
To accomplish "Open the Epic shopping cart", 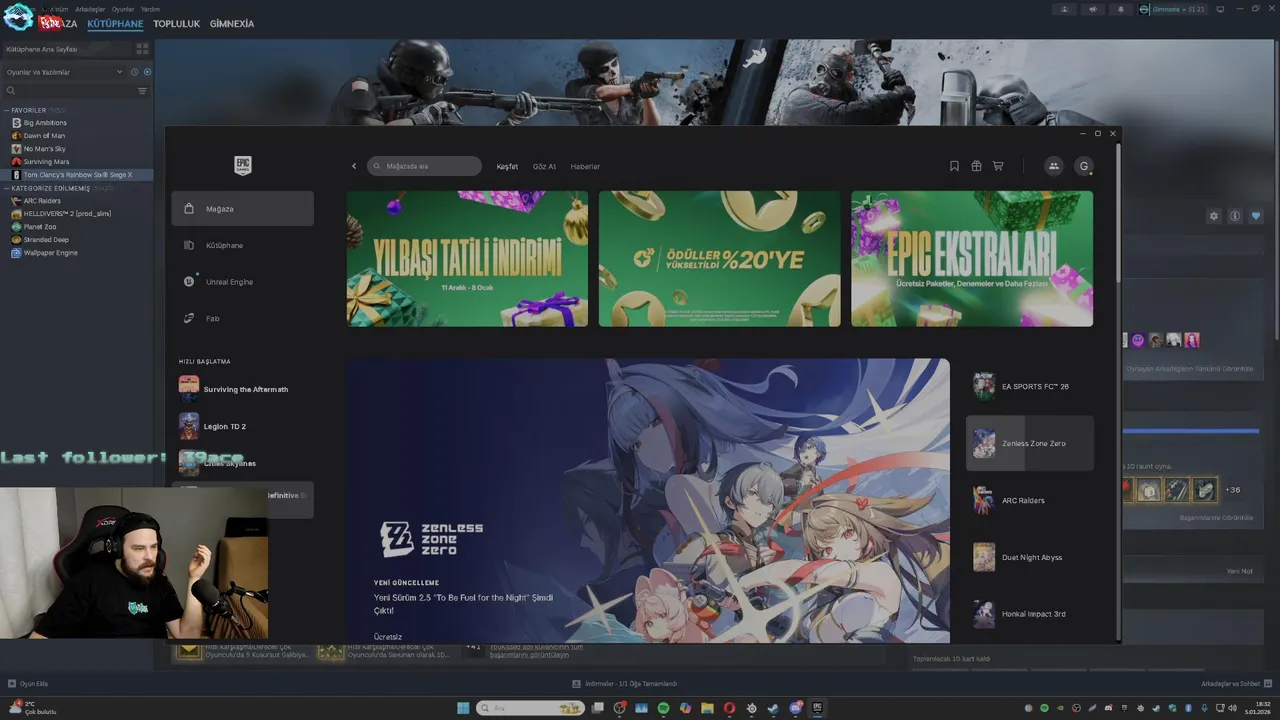I will (x=998, y=166).
